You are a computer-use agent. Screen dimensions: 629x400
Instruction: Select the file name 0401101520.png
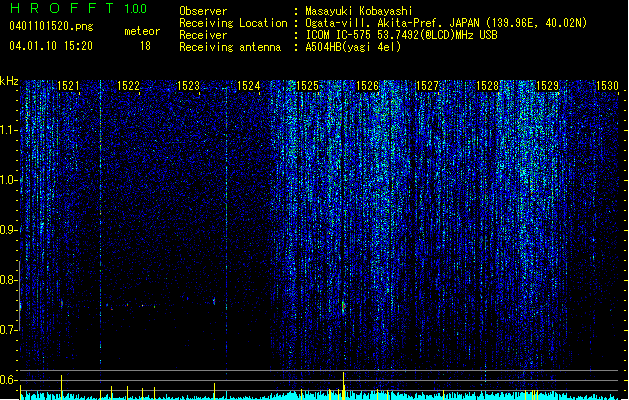tap(51, 26)
